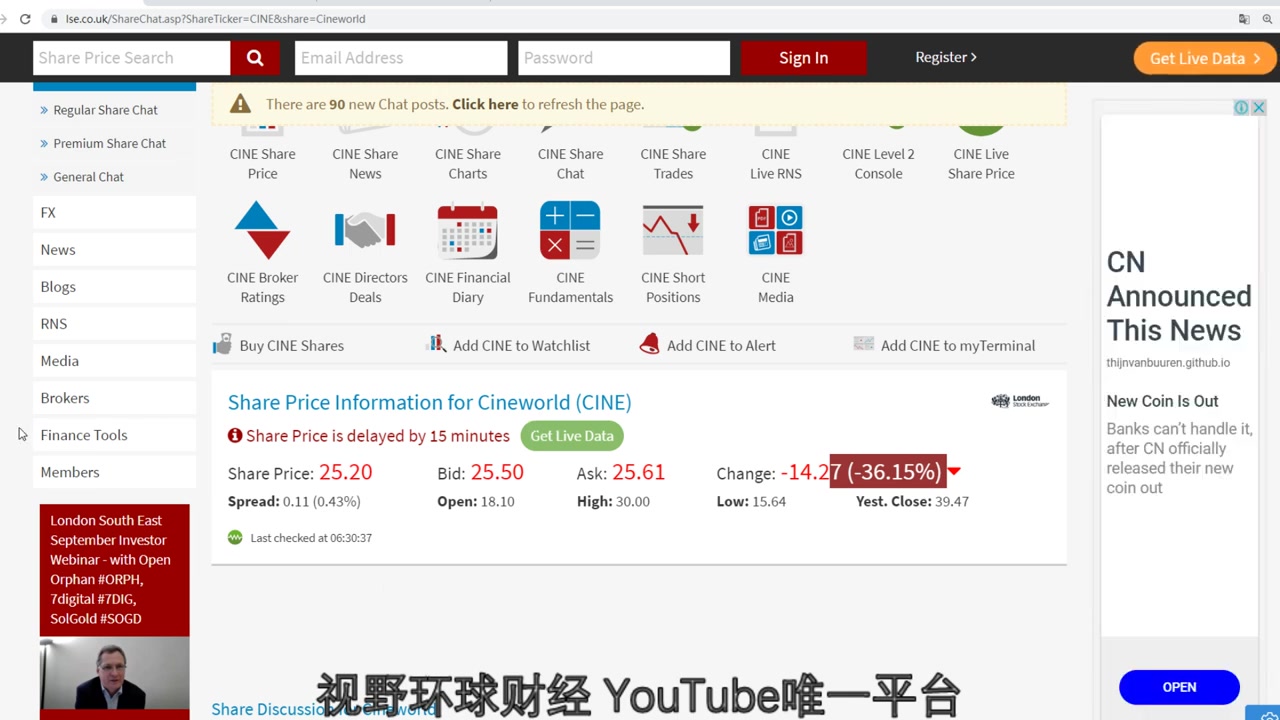Open the Blogs sidebar menu

pos(114,286)
